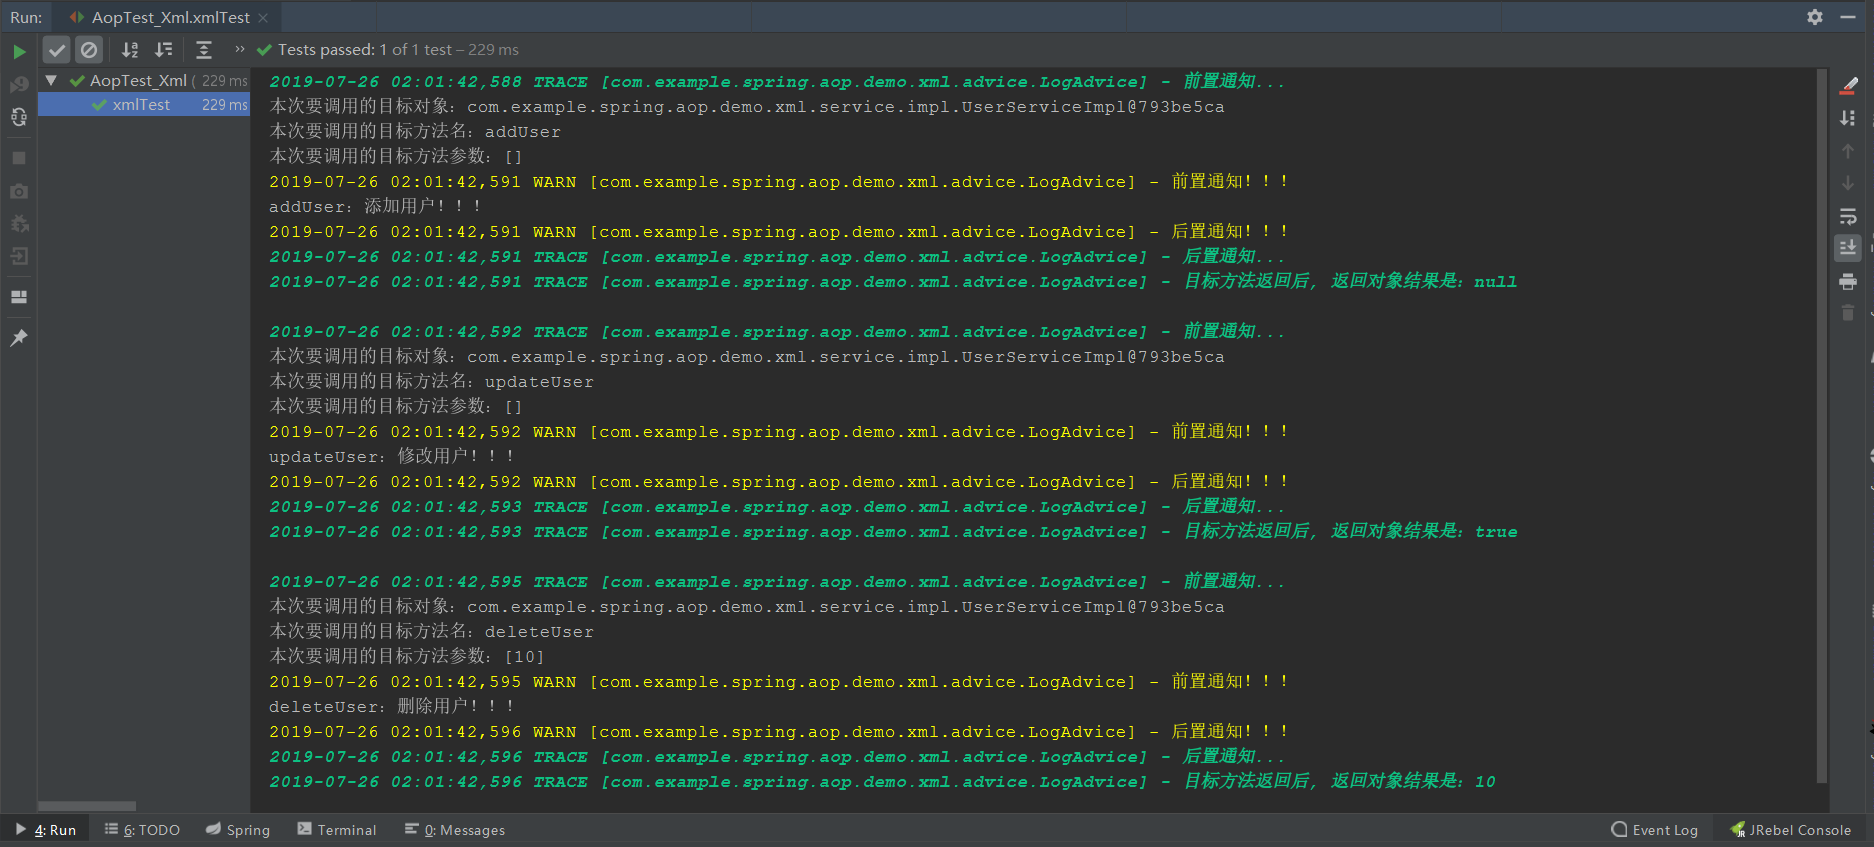Click the console sort icon on right
The height and width of the screenshot is (847, 1874).
tap(1848, 118)
